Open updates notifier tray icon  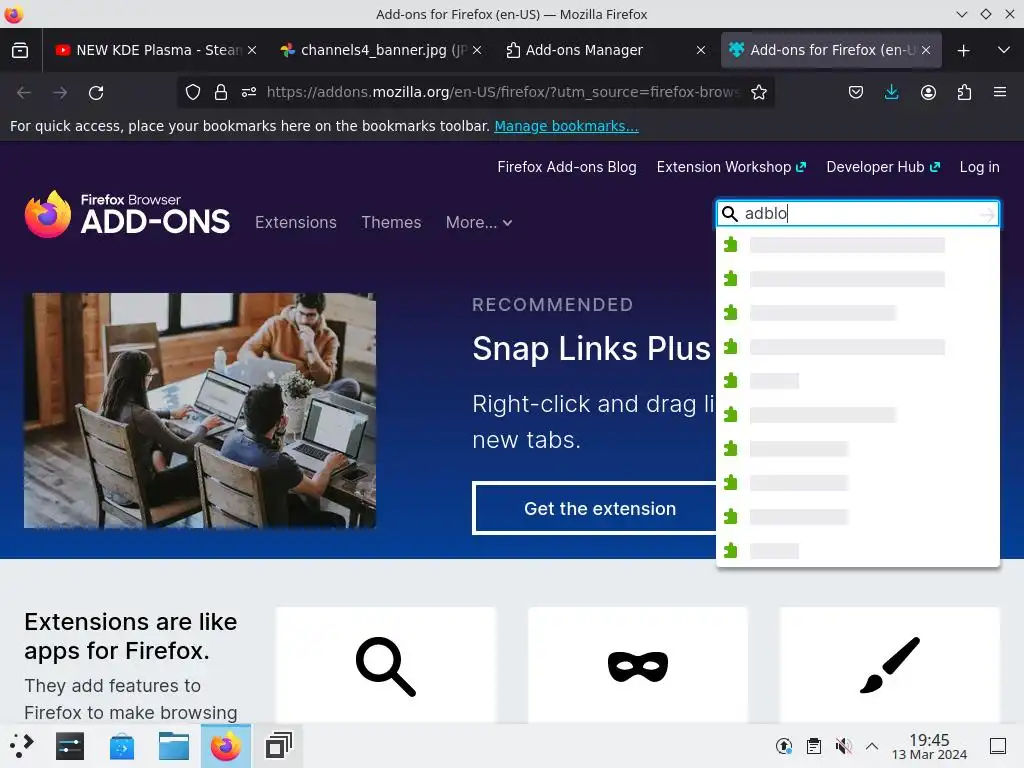click(x=784, y=746)
